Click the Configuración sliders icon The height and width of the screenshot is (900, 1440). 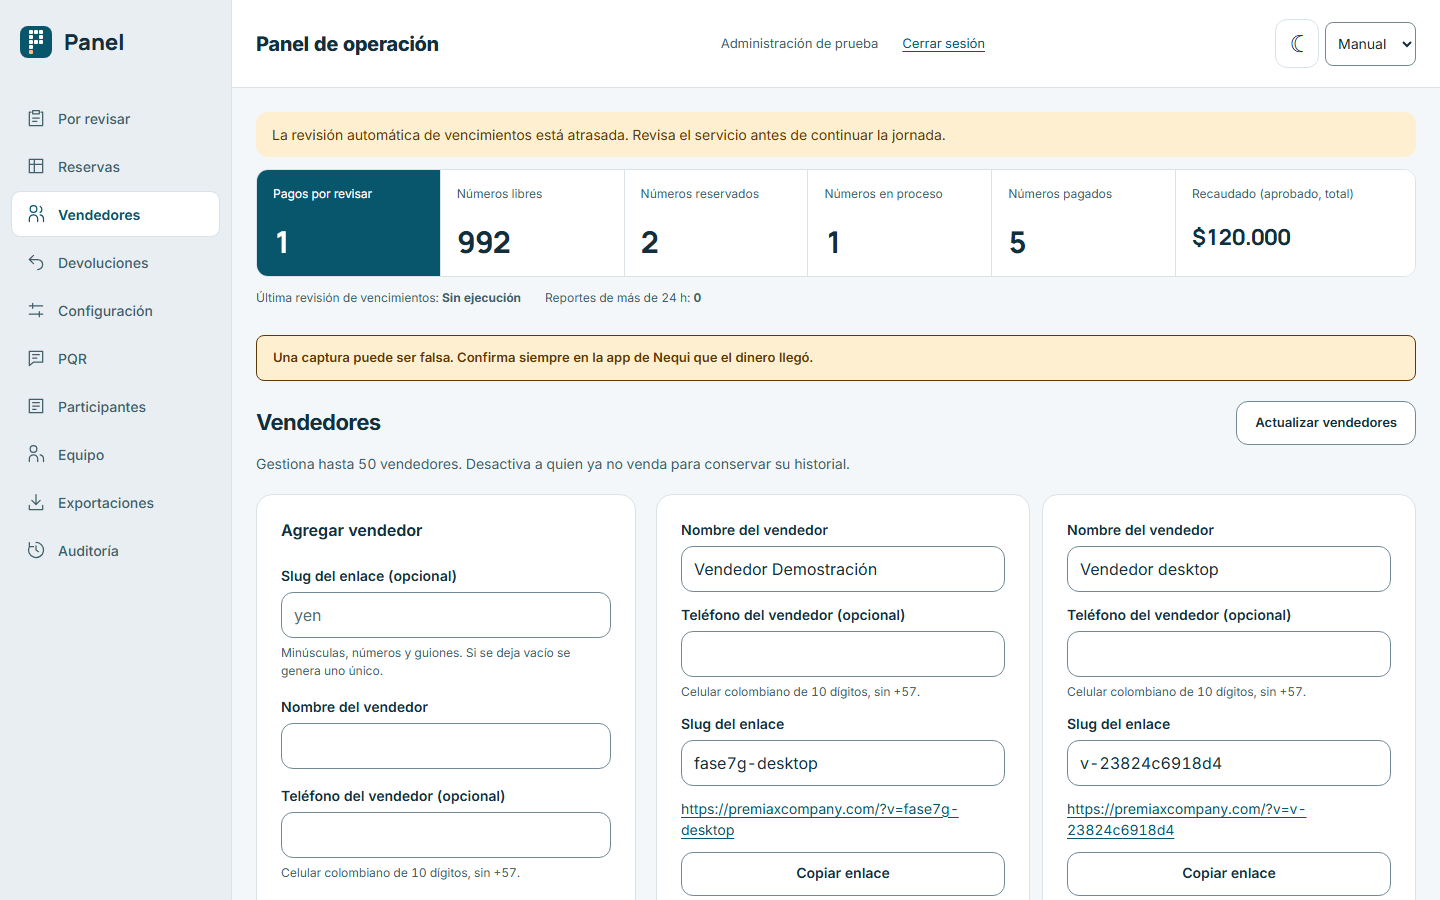tap(36, 310)
